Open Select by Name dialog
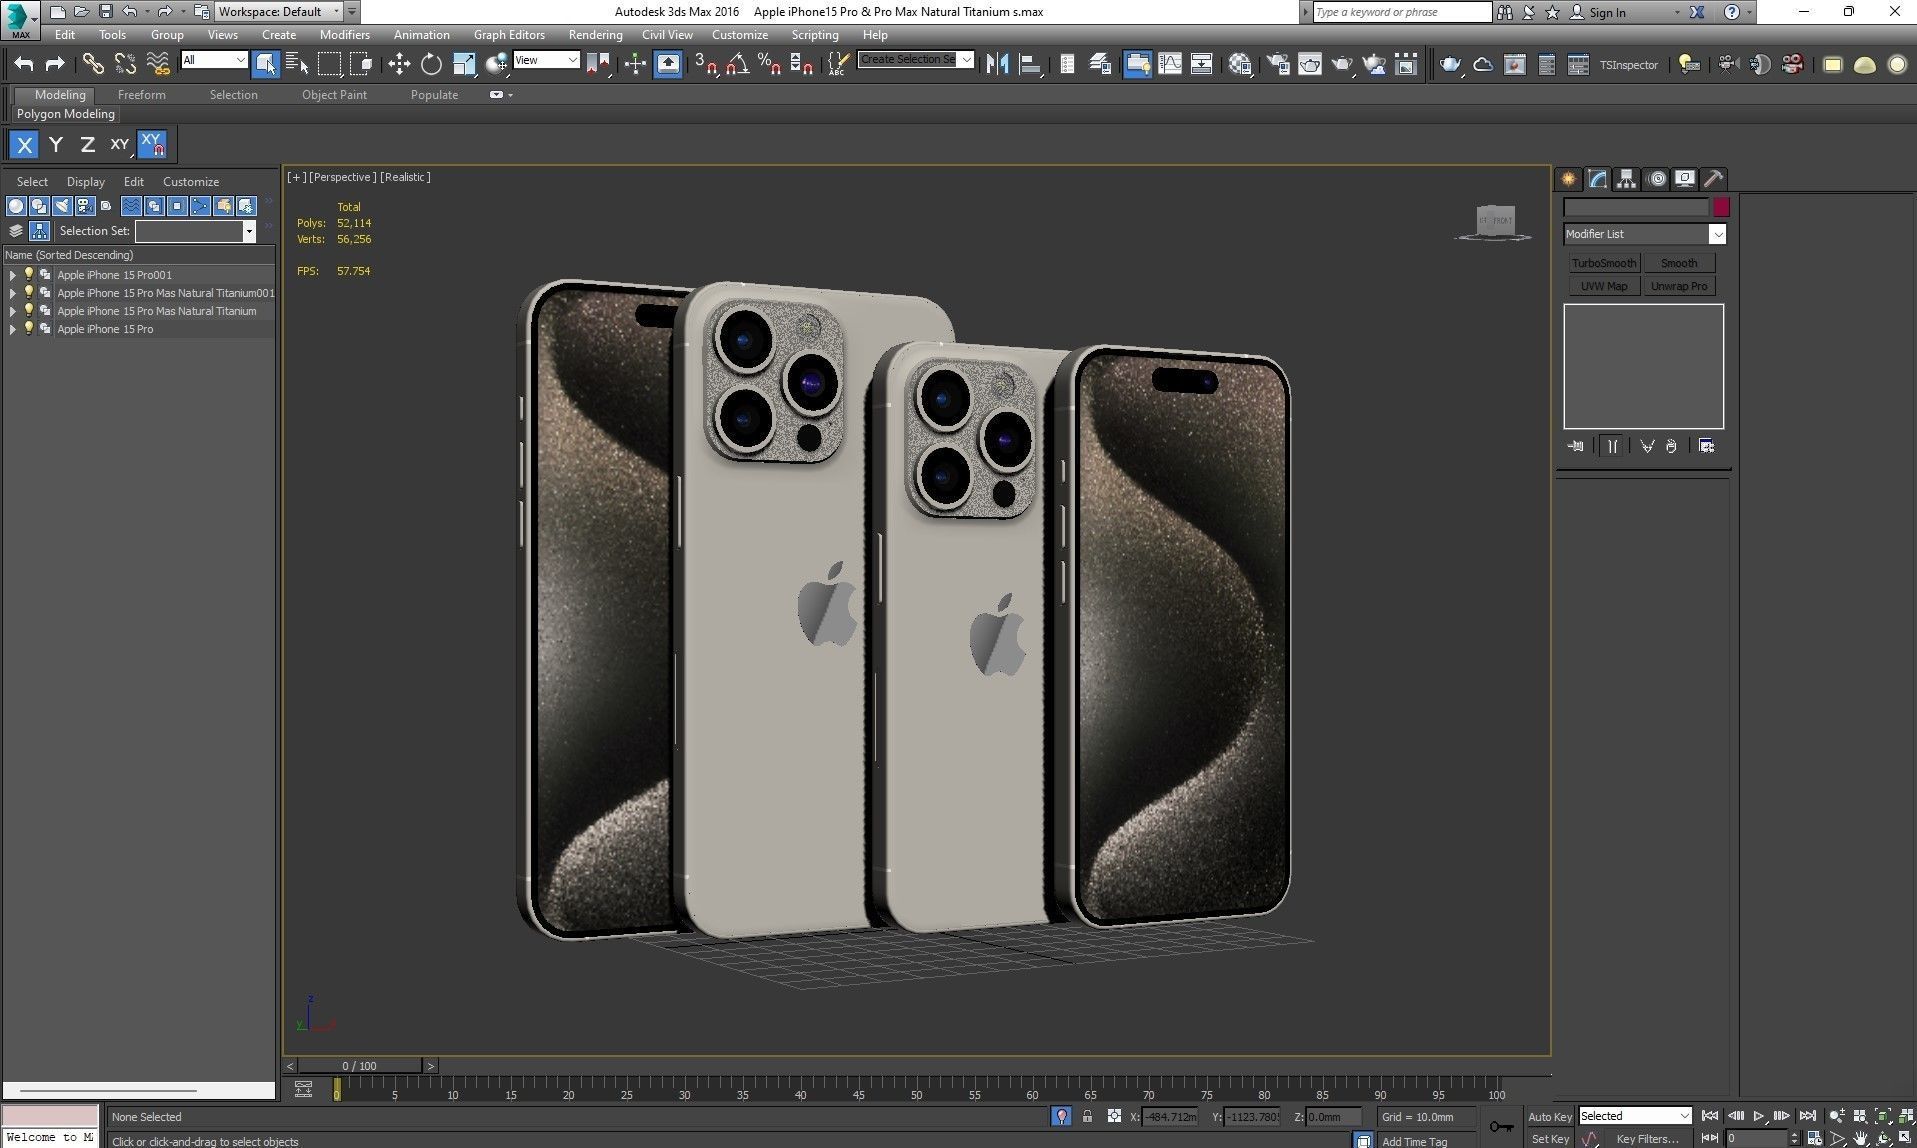 click(x=297, y=64)
